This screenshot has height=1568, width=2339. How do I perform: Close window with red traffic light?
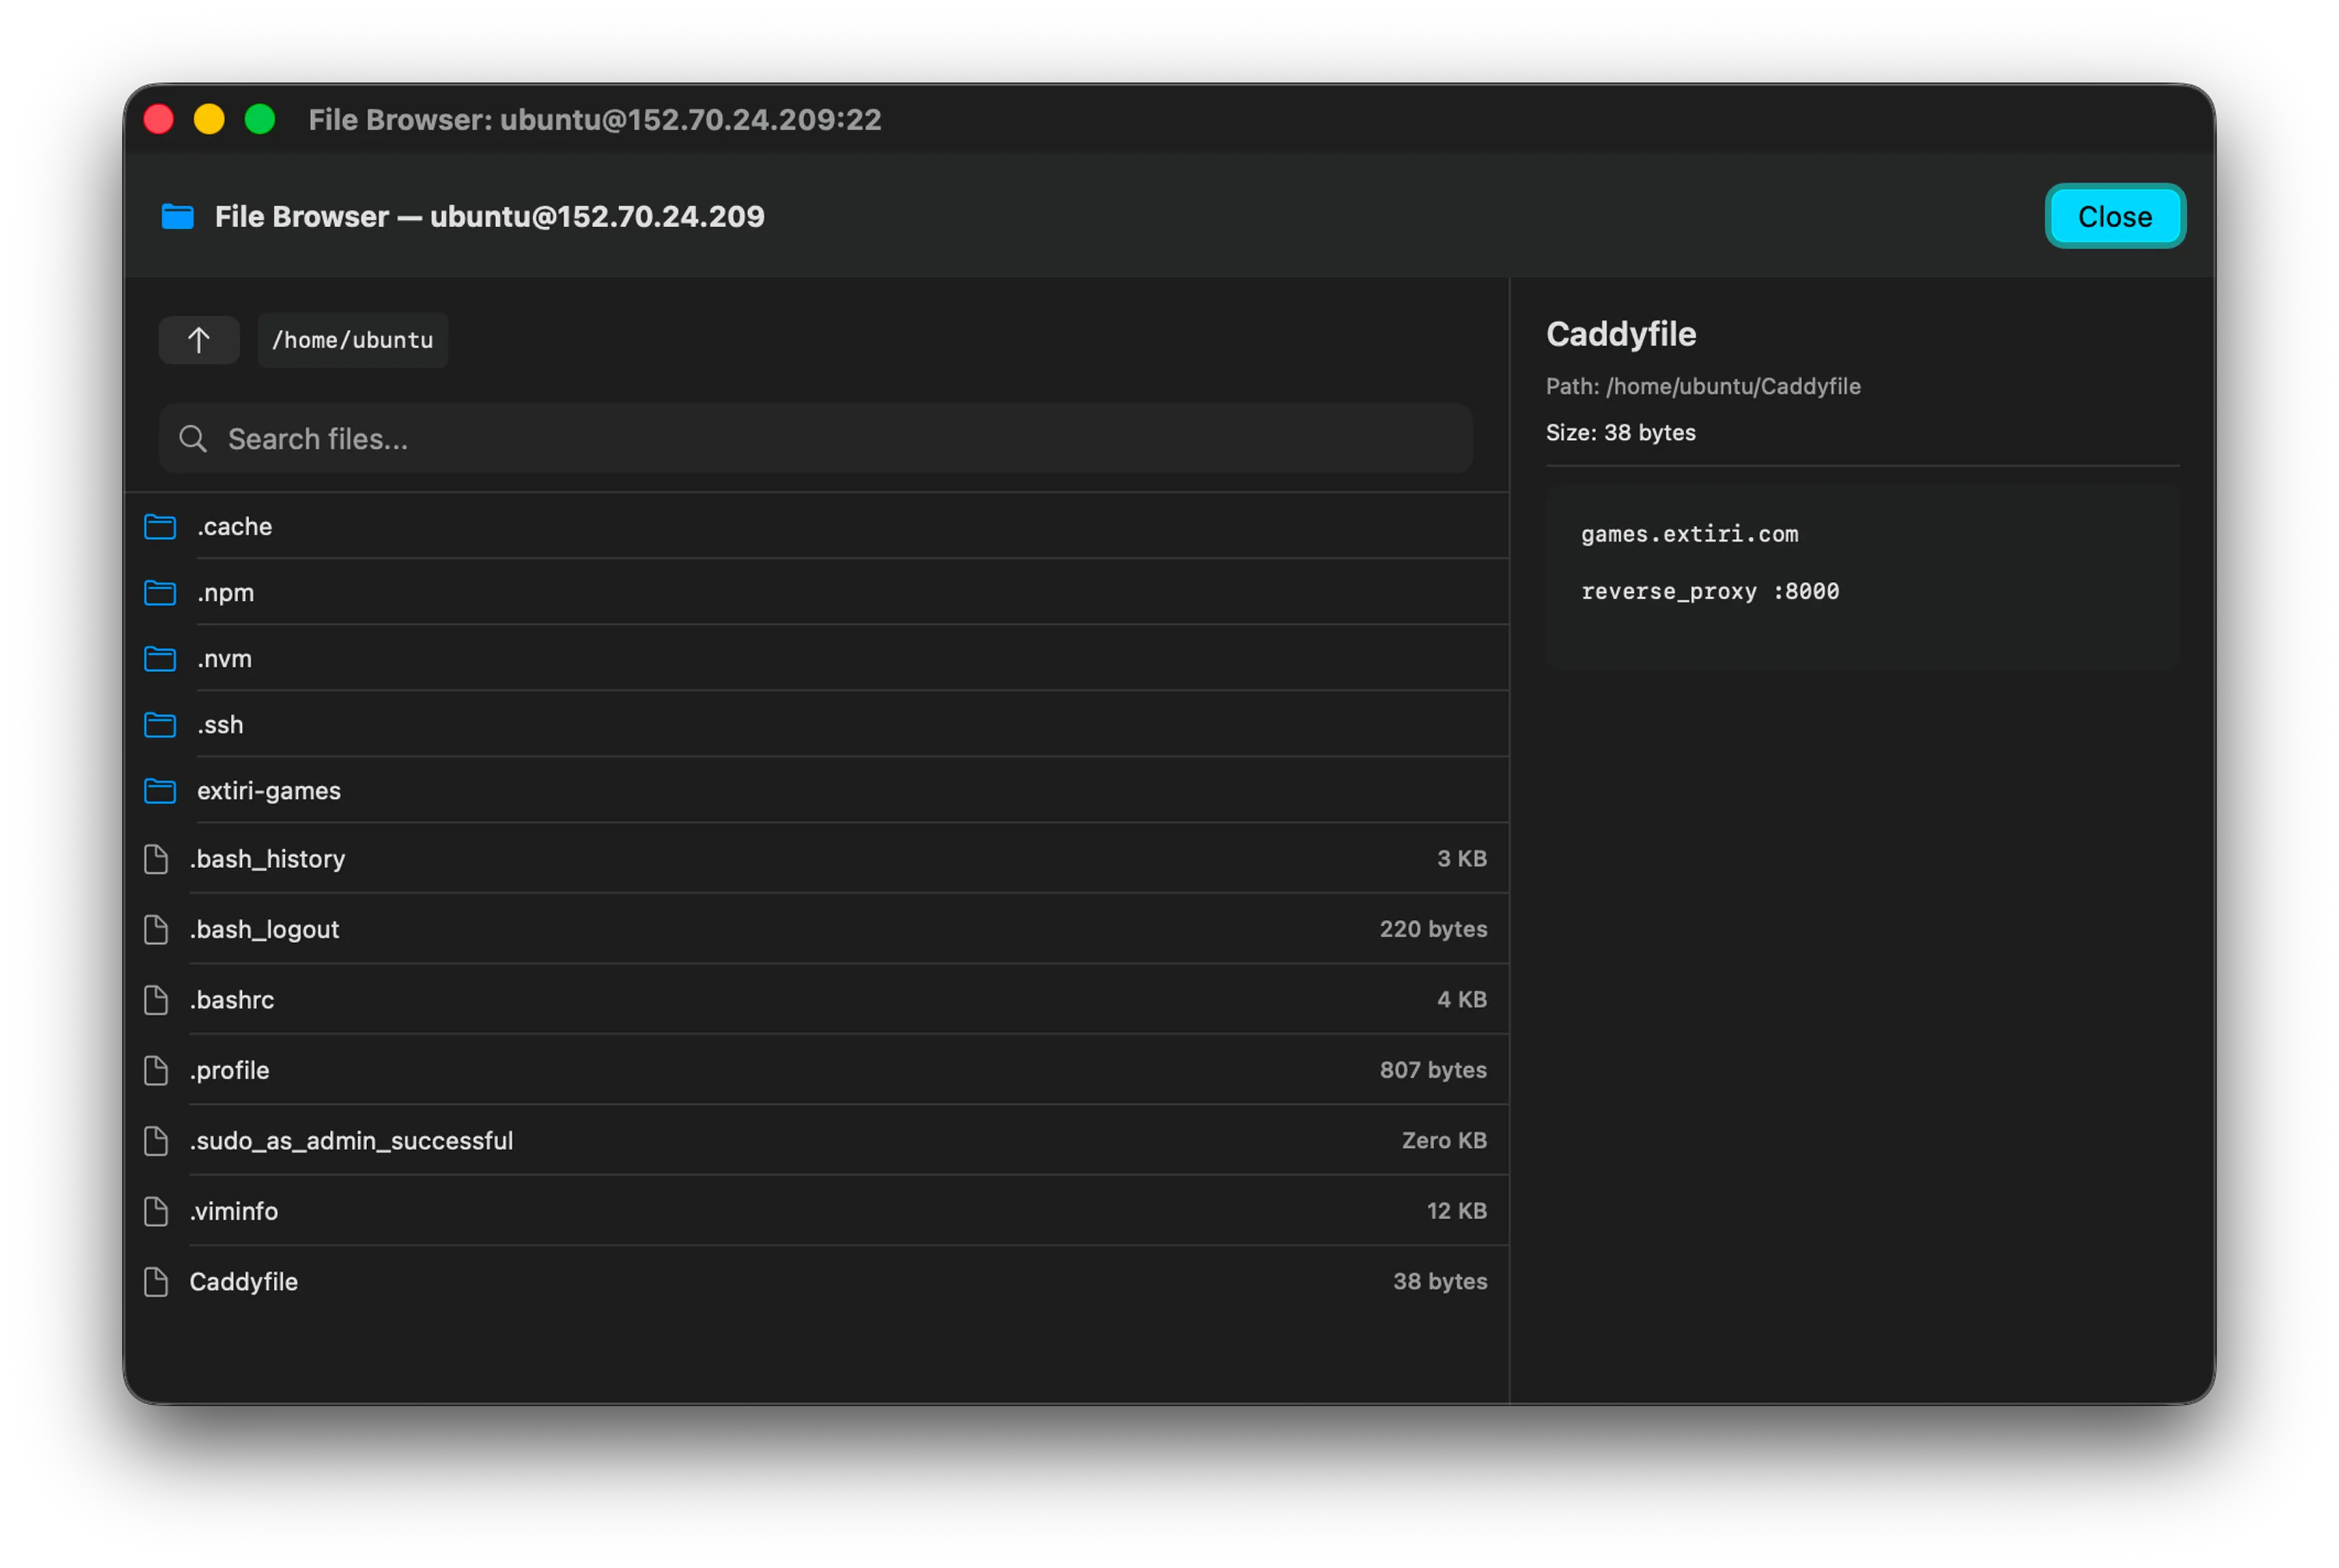point(159,120)
